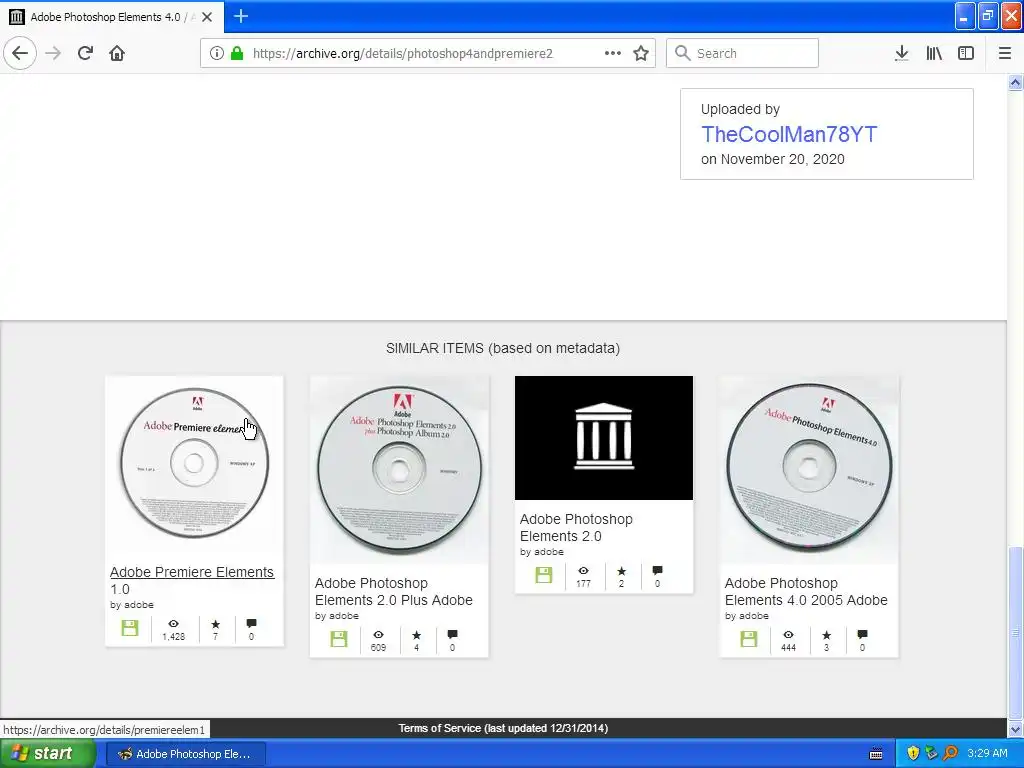
Task: Click the Photoshop Elements 2.0 Plus Album disc thumbnail
Action: (399, 469)
